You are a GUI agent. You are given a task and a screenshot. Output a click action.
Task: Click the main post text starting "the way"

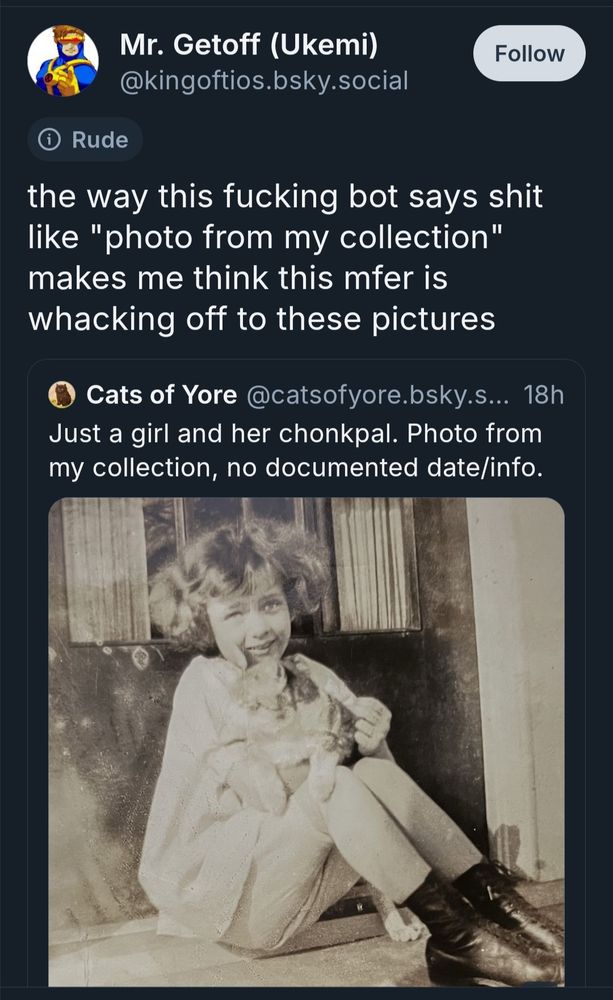pyautogui.click(x=285, y=196)
